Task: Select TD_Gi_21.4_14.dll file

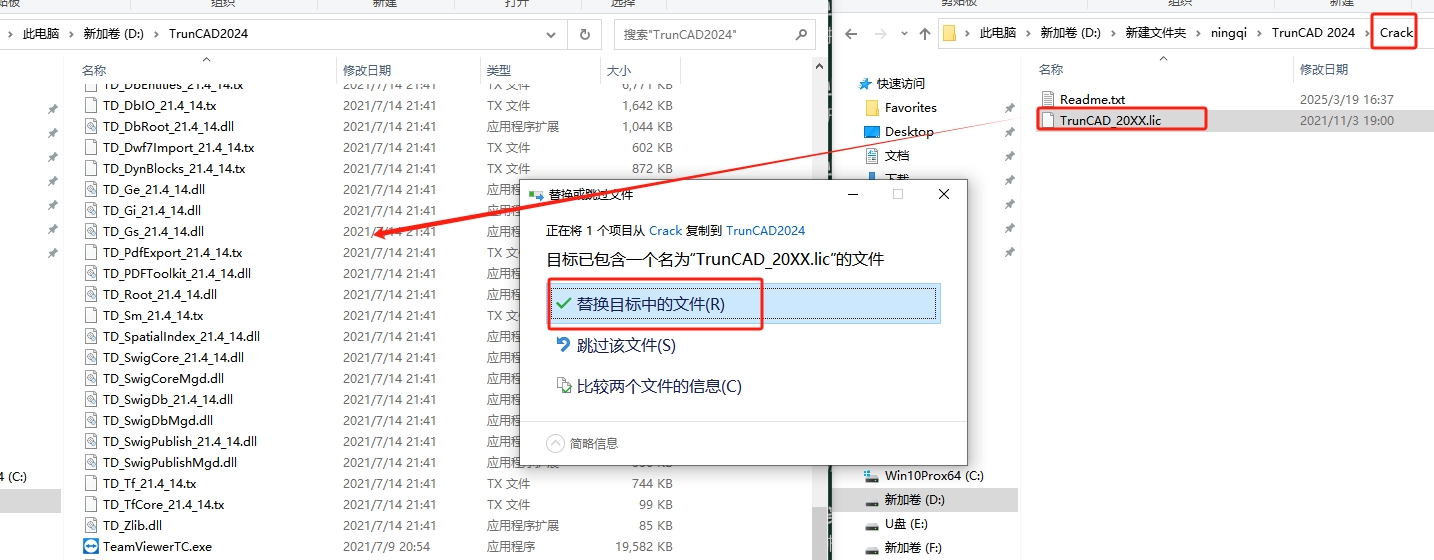Action: 152,210
